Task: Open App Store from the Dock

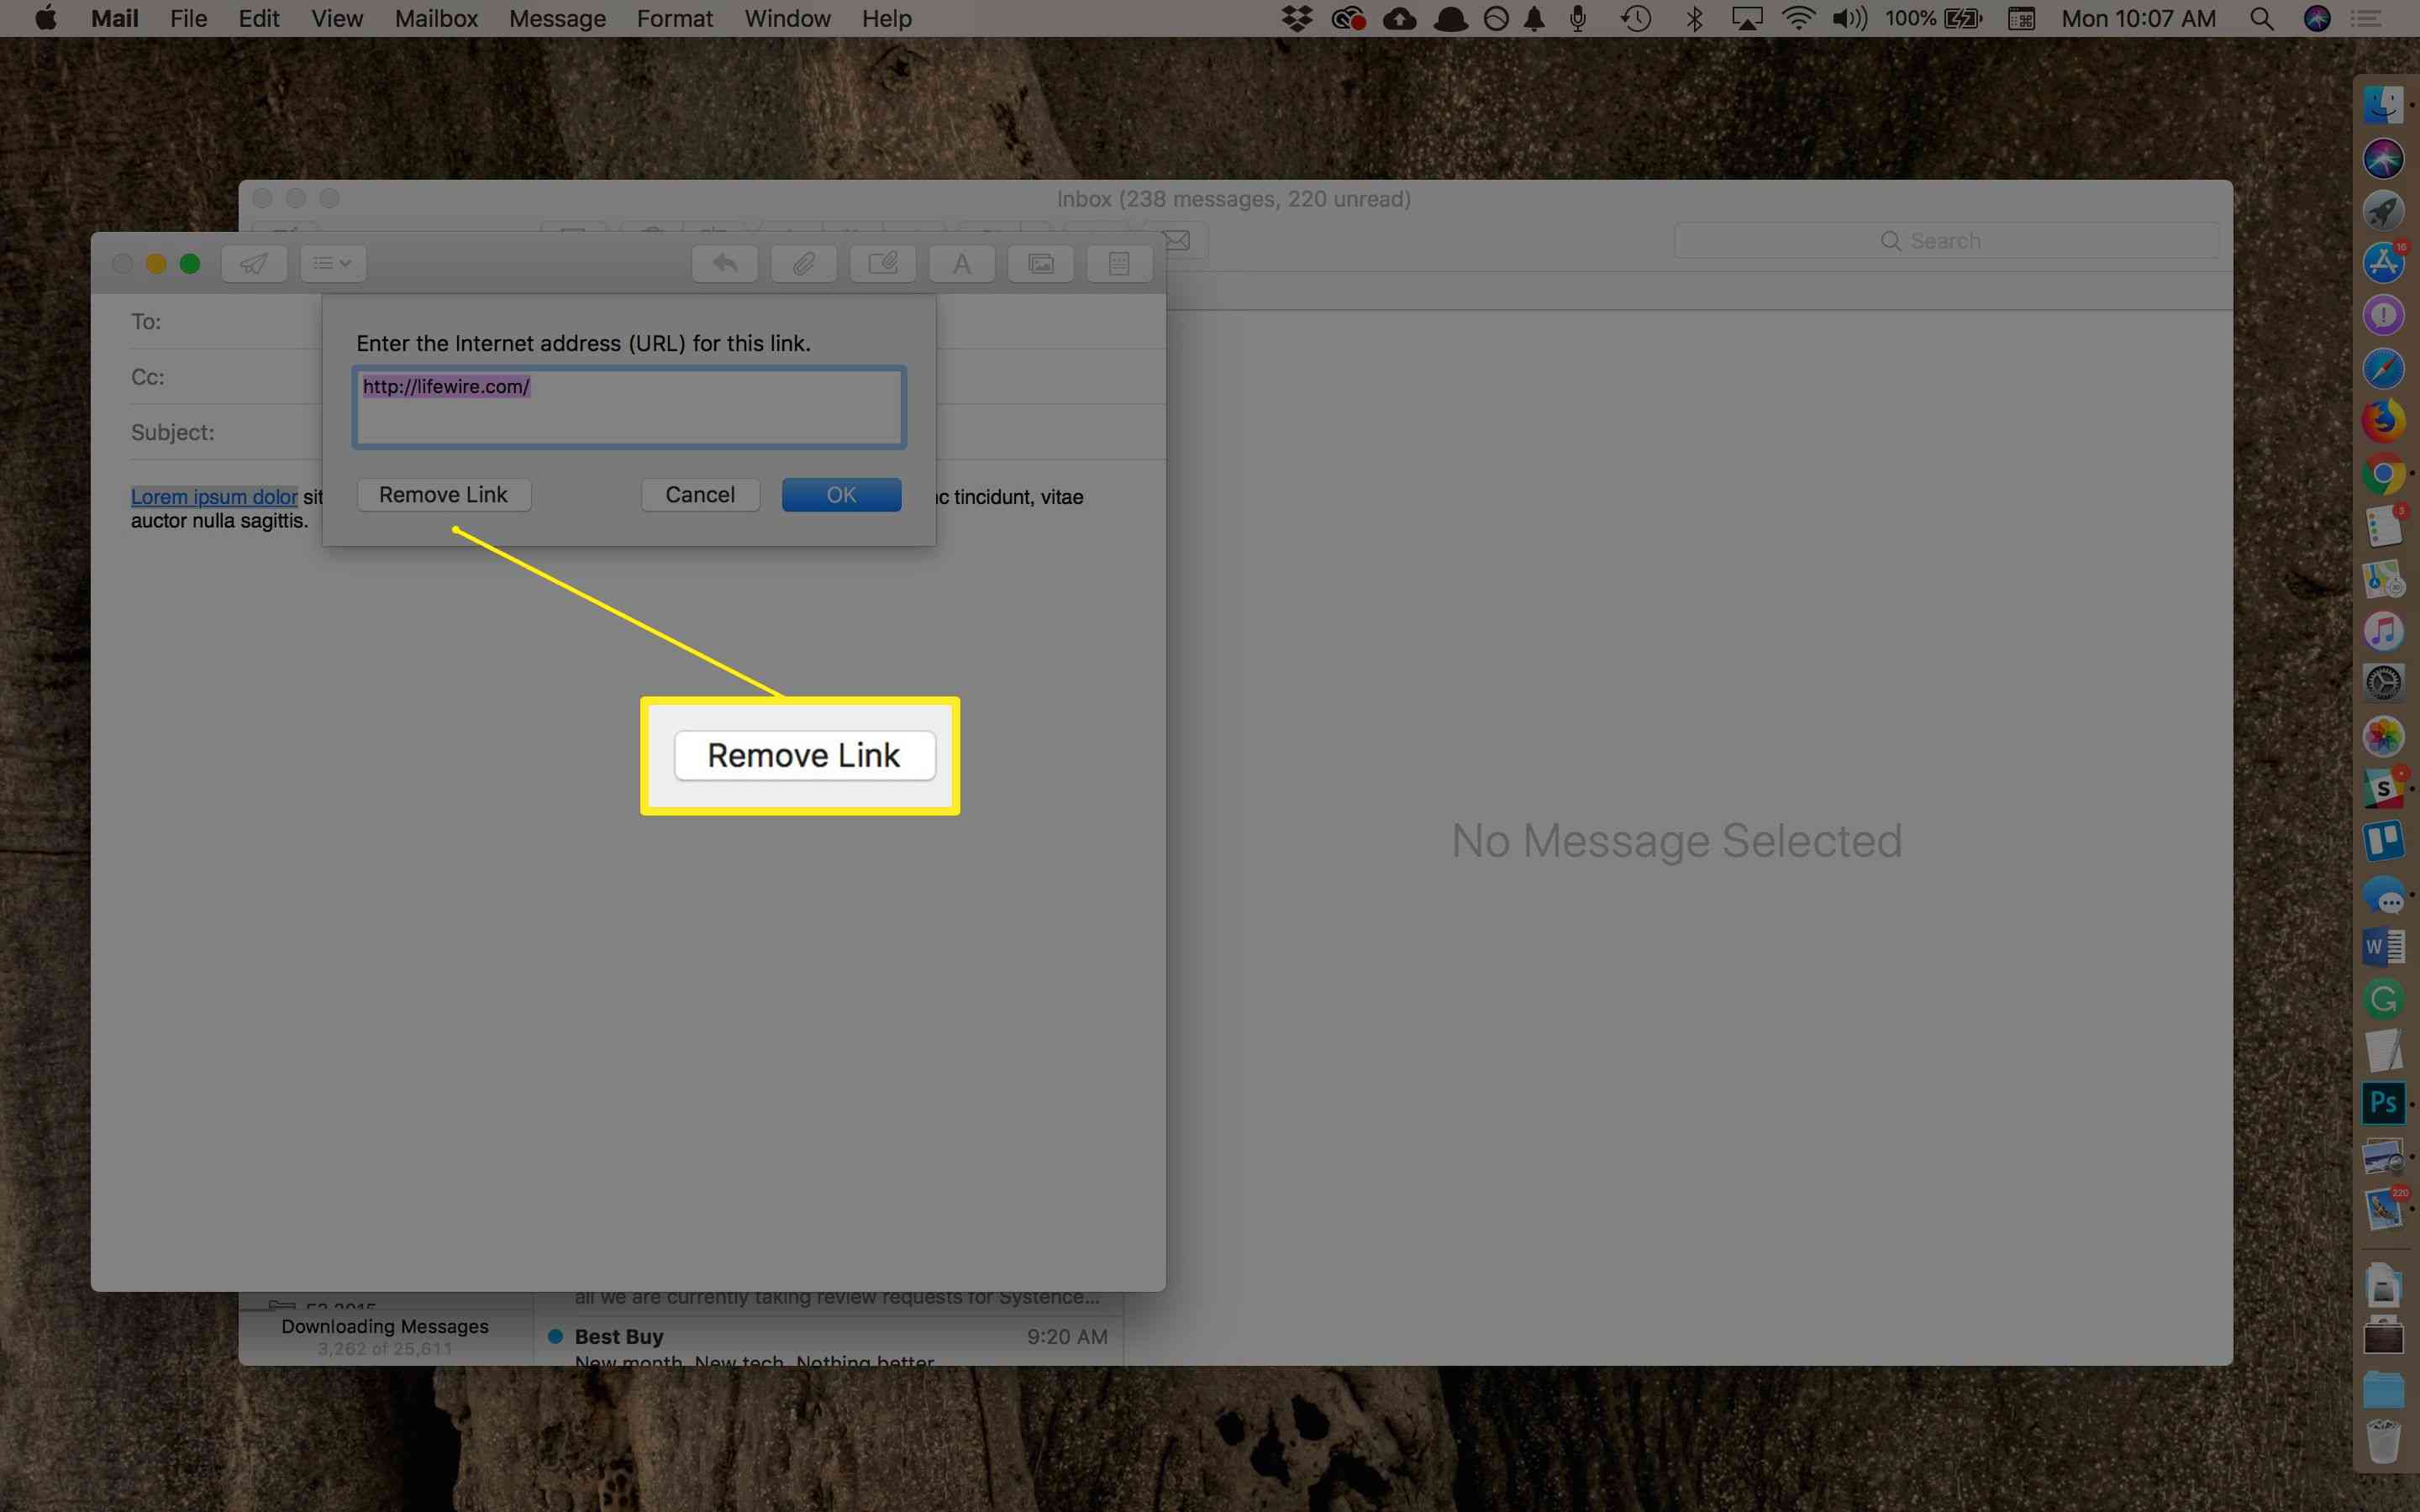Action: (x=2383, y=263)
